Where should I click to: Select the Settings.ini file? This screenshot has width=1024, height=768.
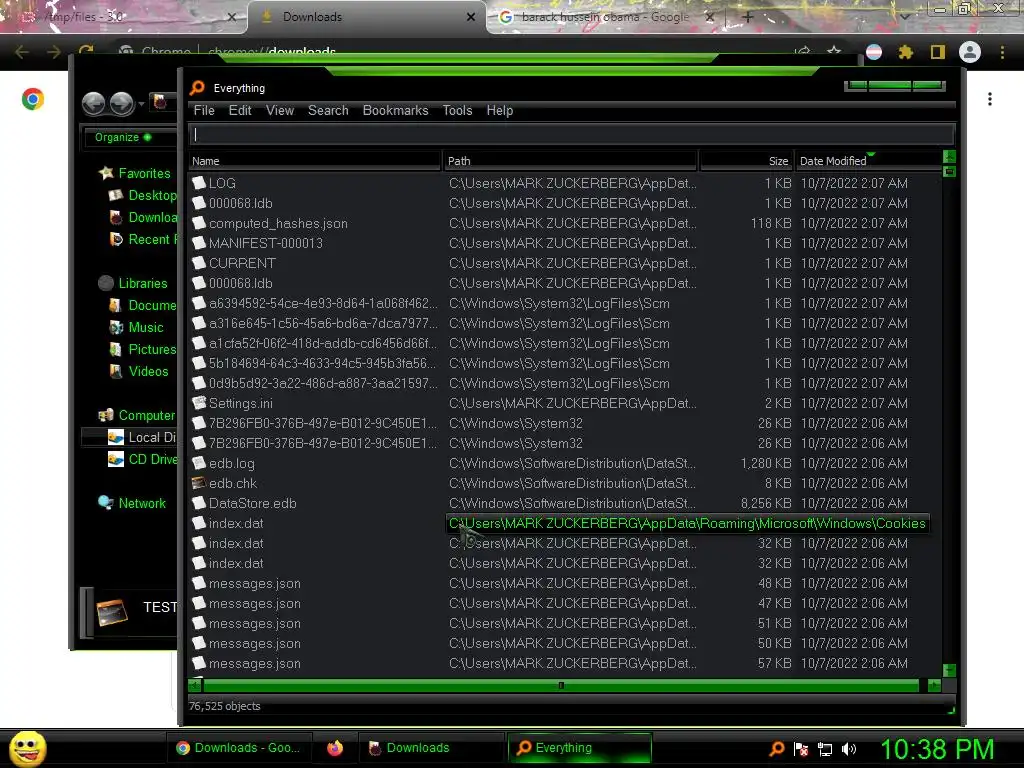(x=240, y=403)
